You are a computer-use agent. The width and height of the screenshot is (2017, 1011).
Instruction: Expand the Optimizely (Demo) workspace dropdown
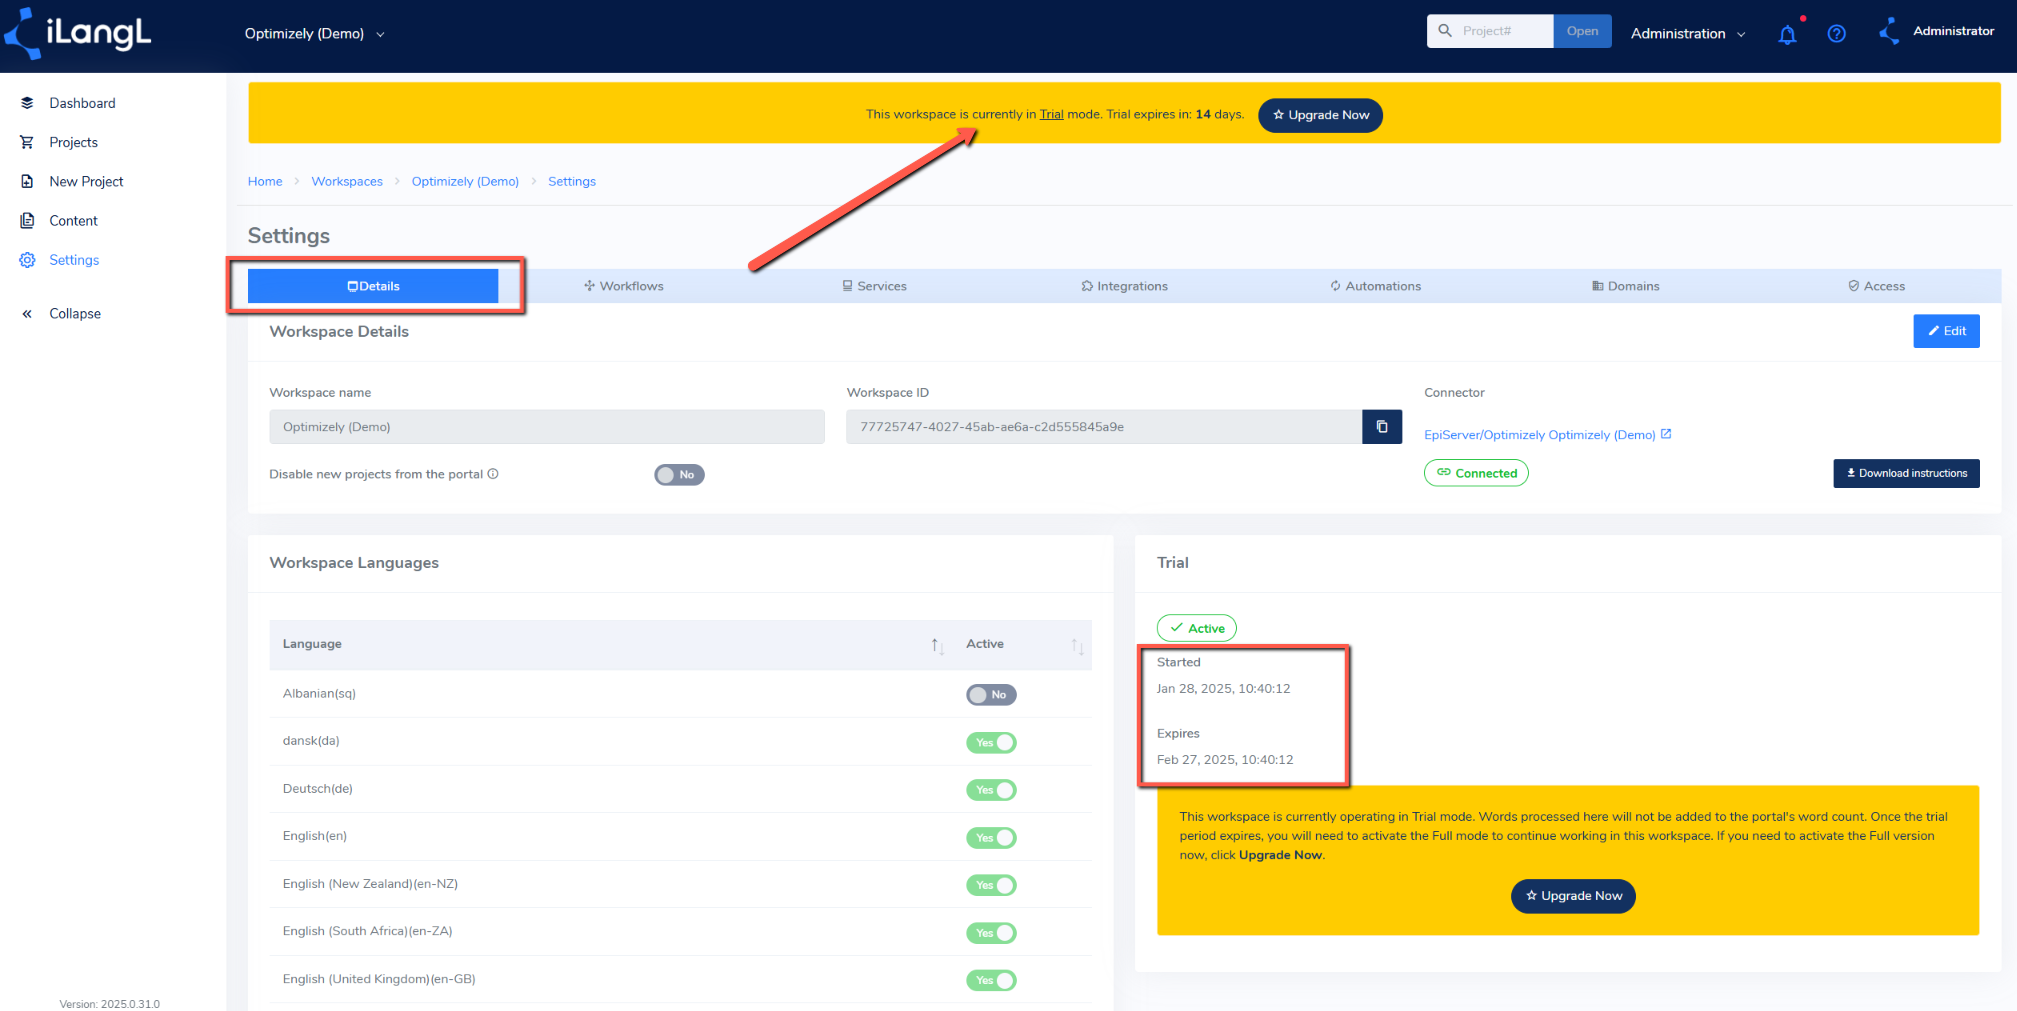coord(314,34)
